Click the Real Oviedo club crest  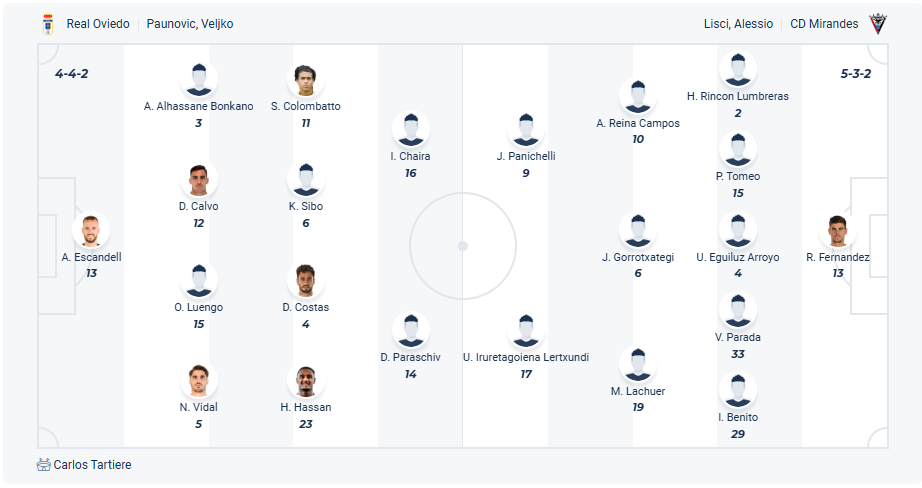click(47, 24)
